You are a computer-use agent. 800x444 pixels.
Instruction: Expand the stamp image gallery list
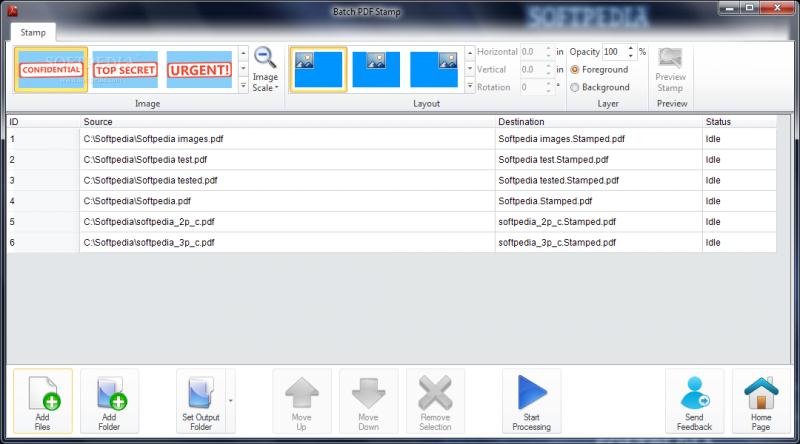[x=244, y=87]
